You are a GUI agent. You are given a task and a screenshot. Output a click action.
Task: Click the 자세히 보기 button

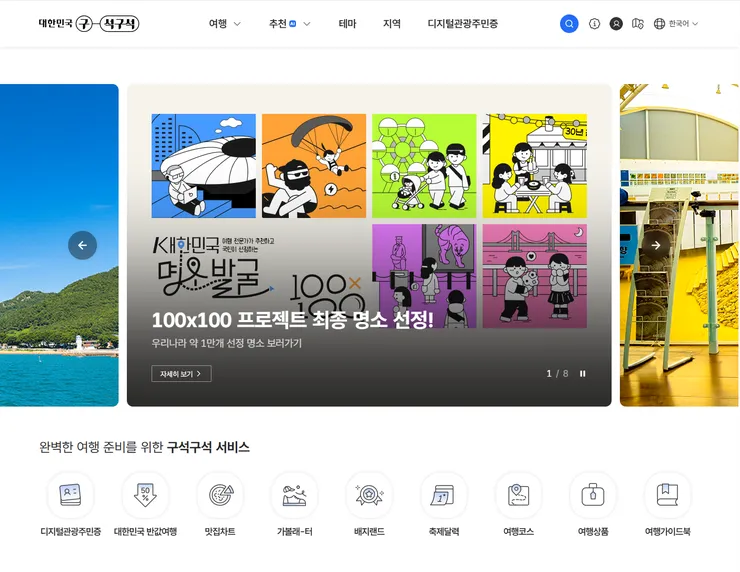coord(181,373)
